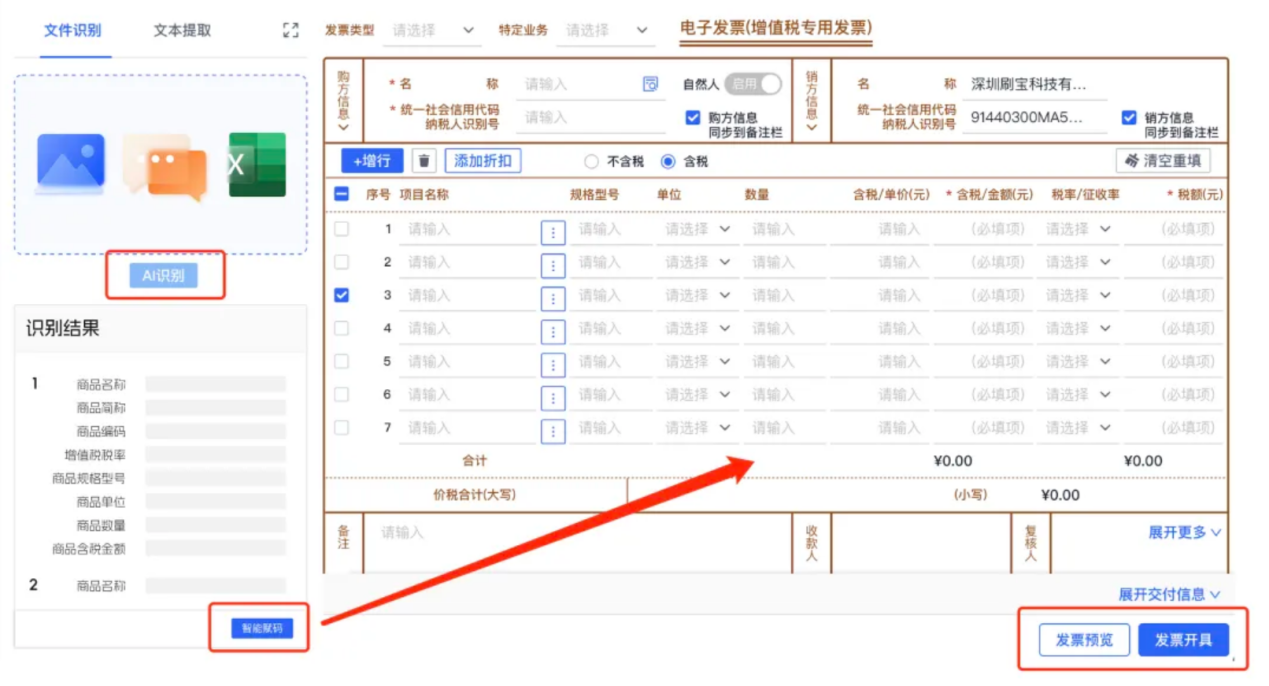Switch to the 文件识别 tab
The width and height of the screenshot is (1269, 686).
pyautogui.click(x=72, y=30)
